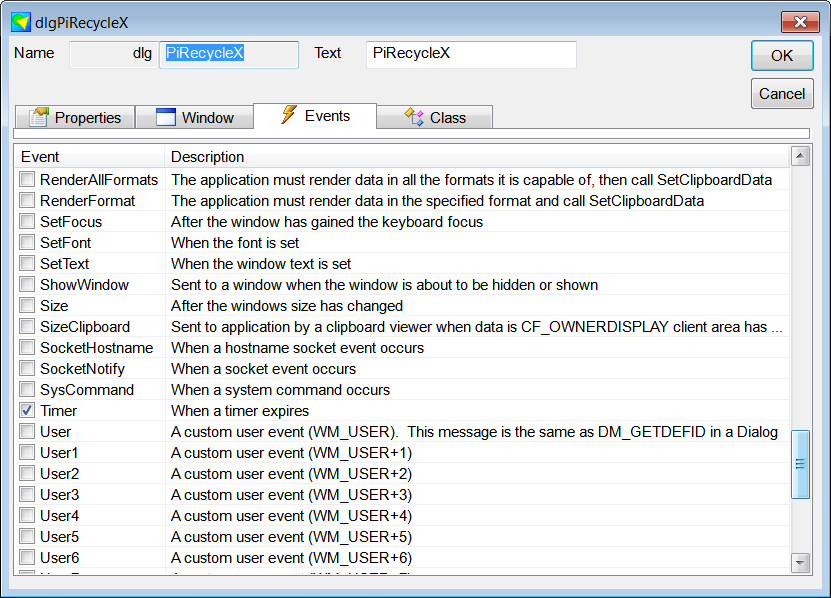831x598 pixels.
Task: Click the dialog title bar app icon
Action: pyautogui.click(x=21, y=22)
